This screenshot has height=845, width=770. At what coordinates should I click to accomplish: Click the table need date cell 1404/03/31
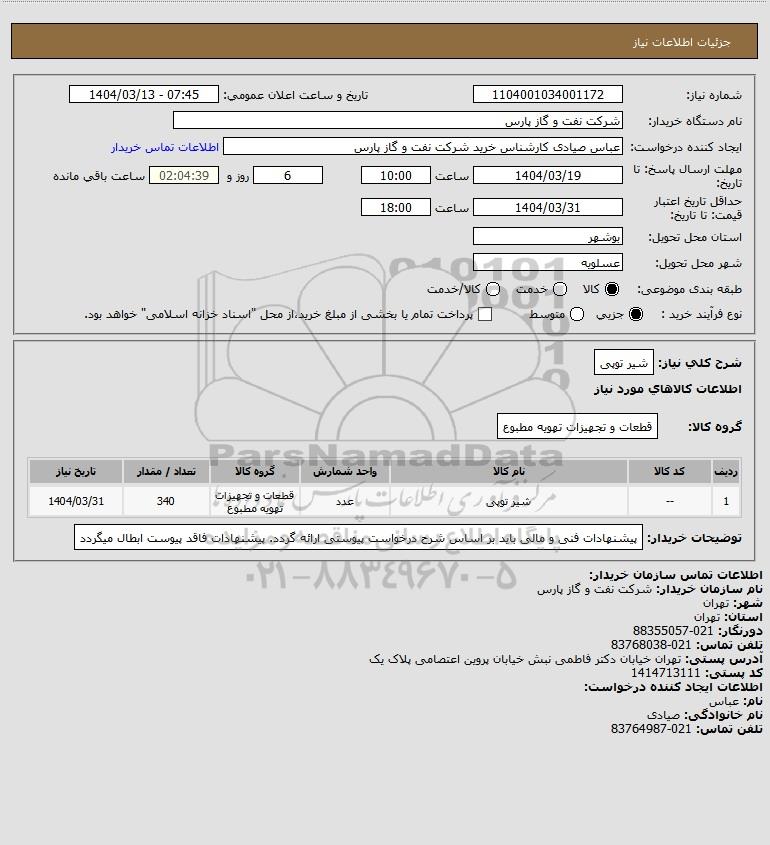coord(76,501)
